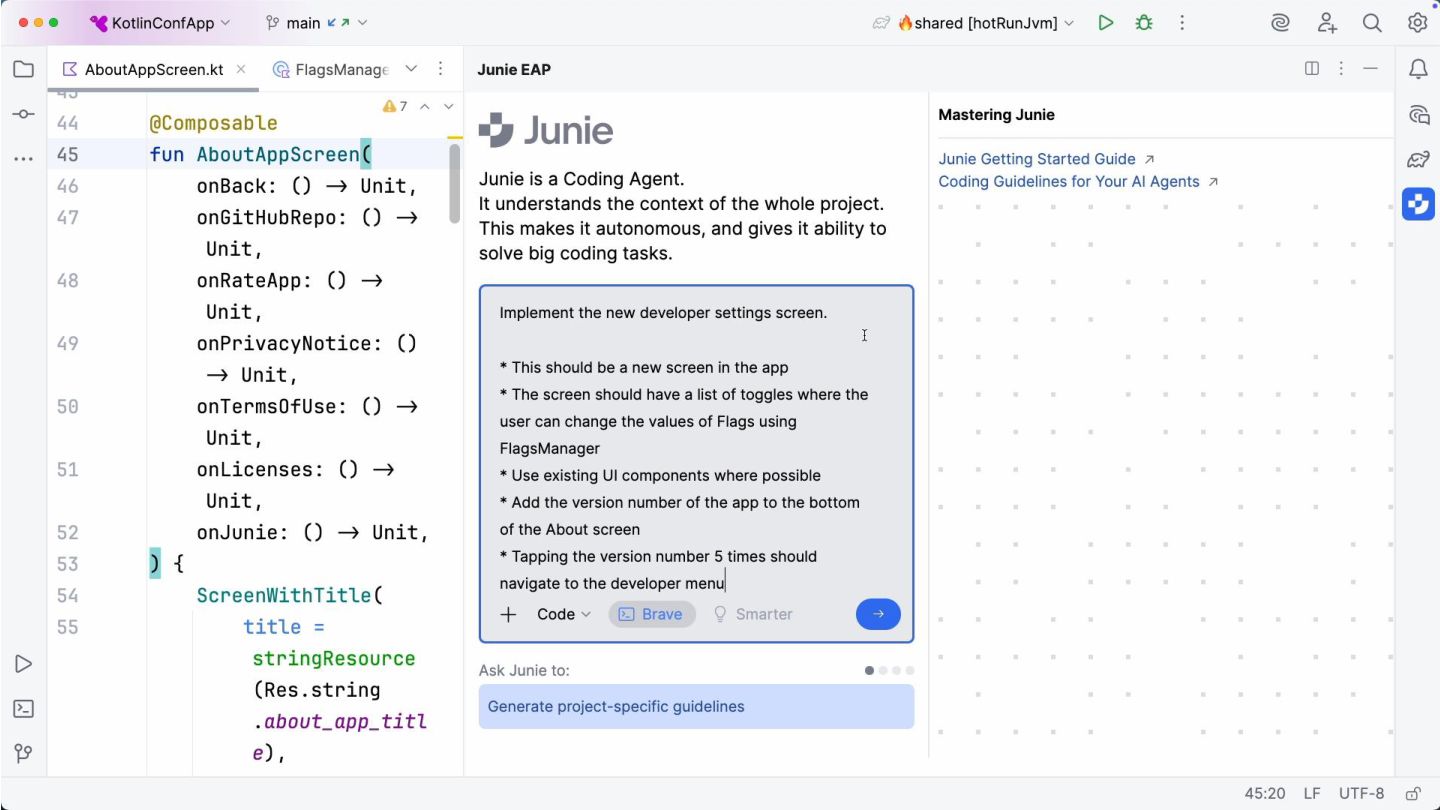The height and width of the screenshot is (810, 1440).
Task: Click the fun AboutAppScreen( declaration line
Action: point(260,154)
